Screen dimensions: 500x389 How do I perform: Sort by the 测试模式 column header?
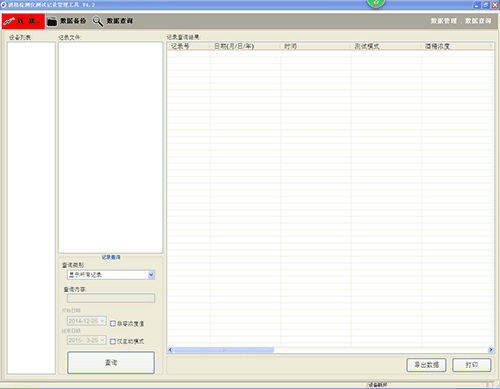tap(386, 46)
